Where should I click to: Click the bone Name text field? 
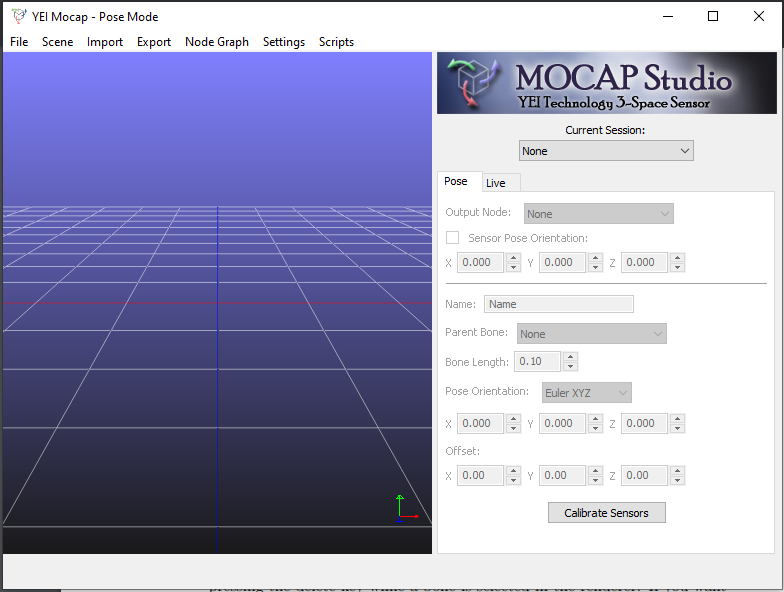point(558,304)
